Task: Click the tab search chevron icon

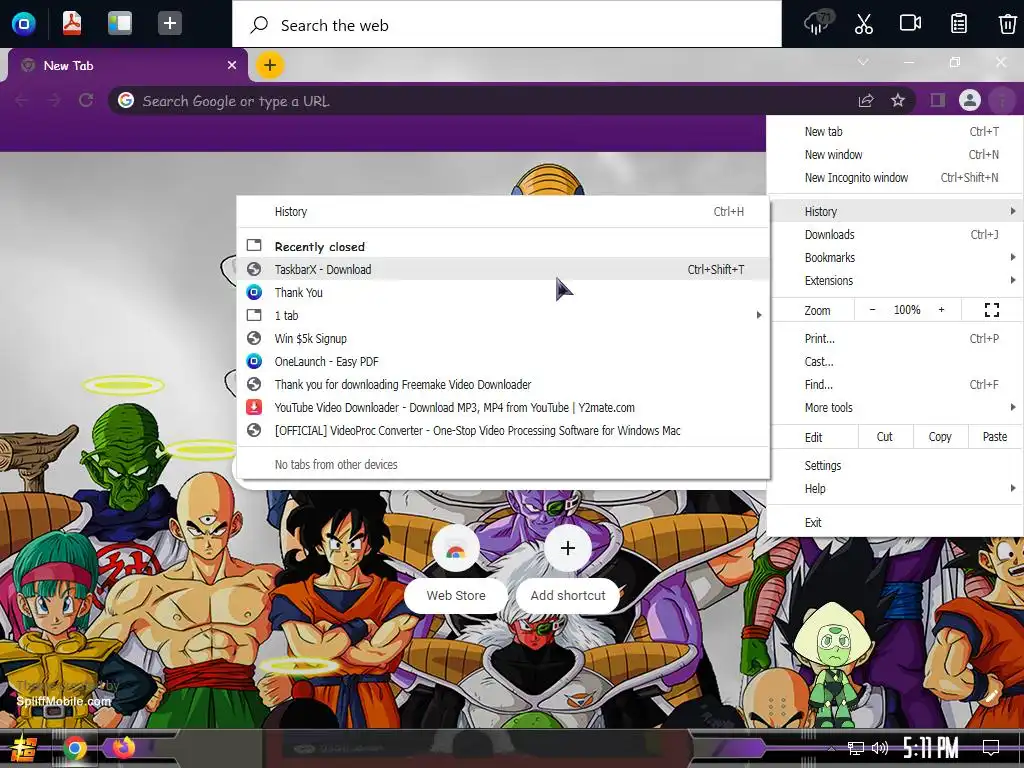Action: coord(863,62)
